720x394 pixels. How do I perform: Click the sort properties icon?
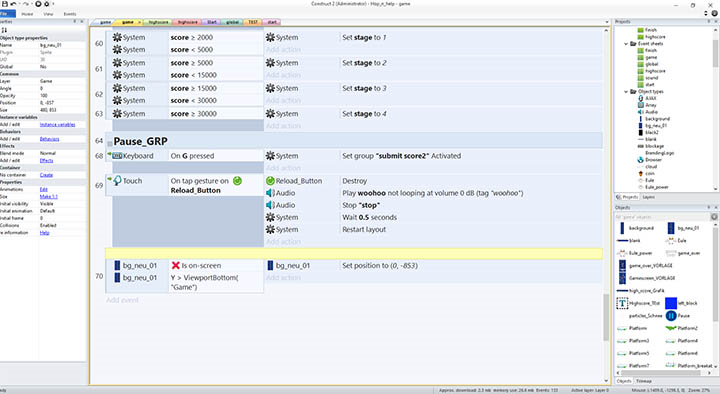tap(4, 30)
